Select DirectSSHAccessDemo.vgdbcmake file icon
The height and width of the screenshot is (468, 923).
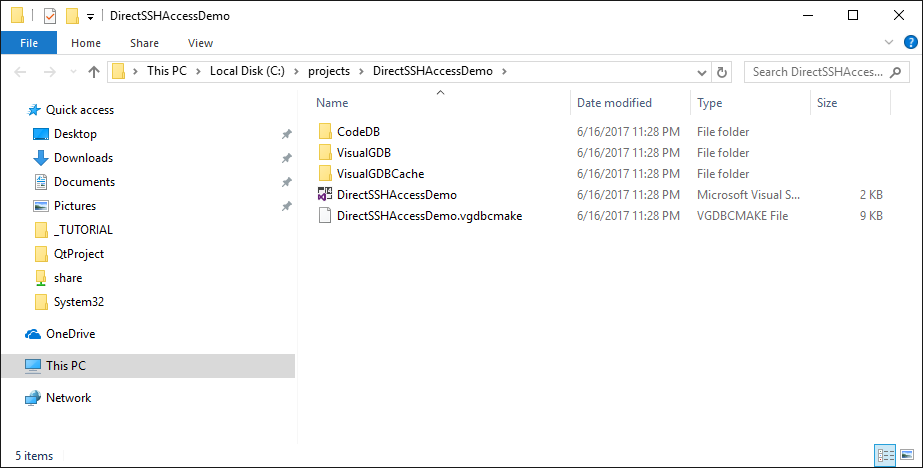(325, 216)
